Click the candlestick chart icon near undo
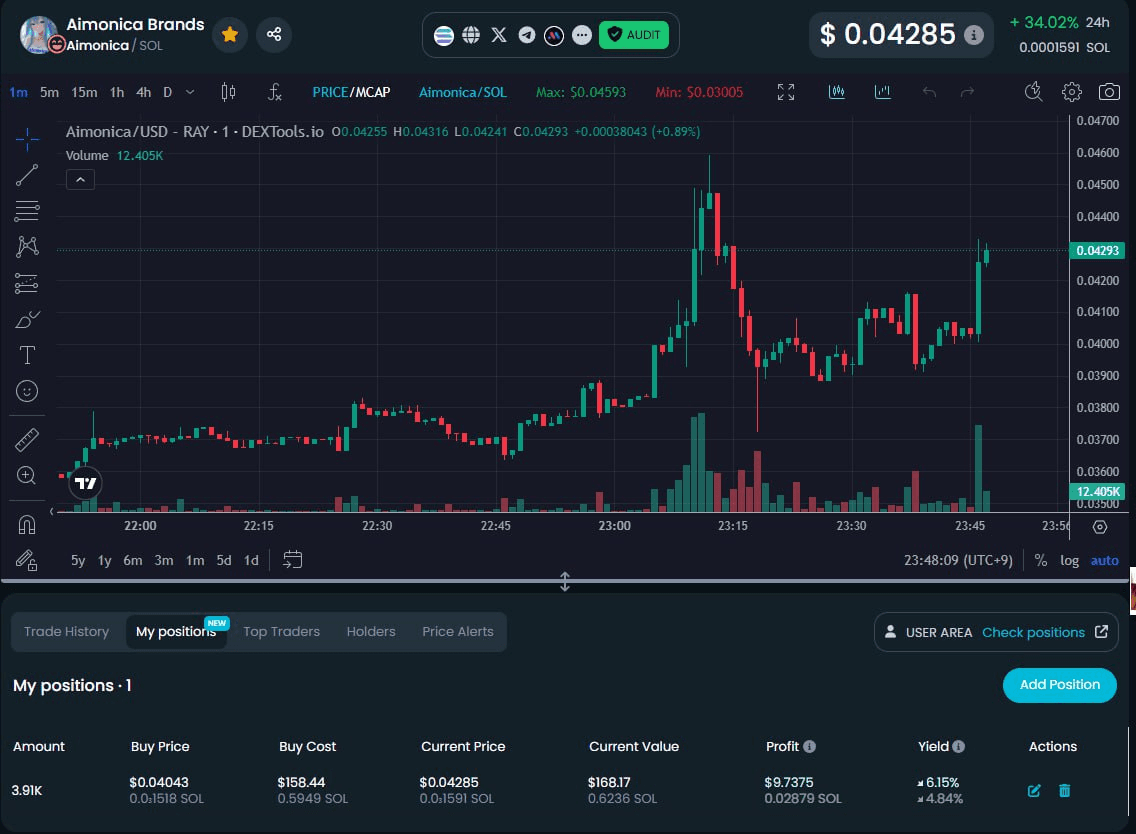Image resolution: width=1136 pixels, height=834 pixels. (x=837, y=92)
